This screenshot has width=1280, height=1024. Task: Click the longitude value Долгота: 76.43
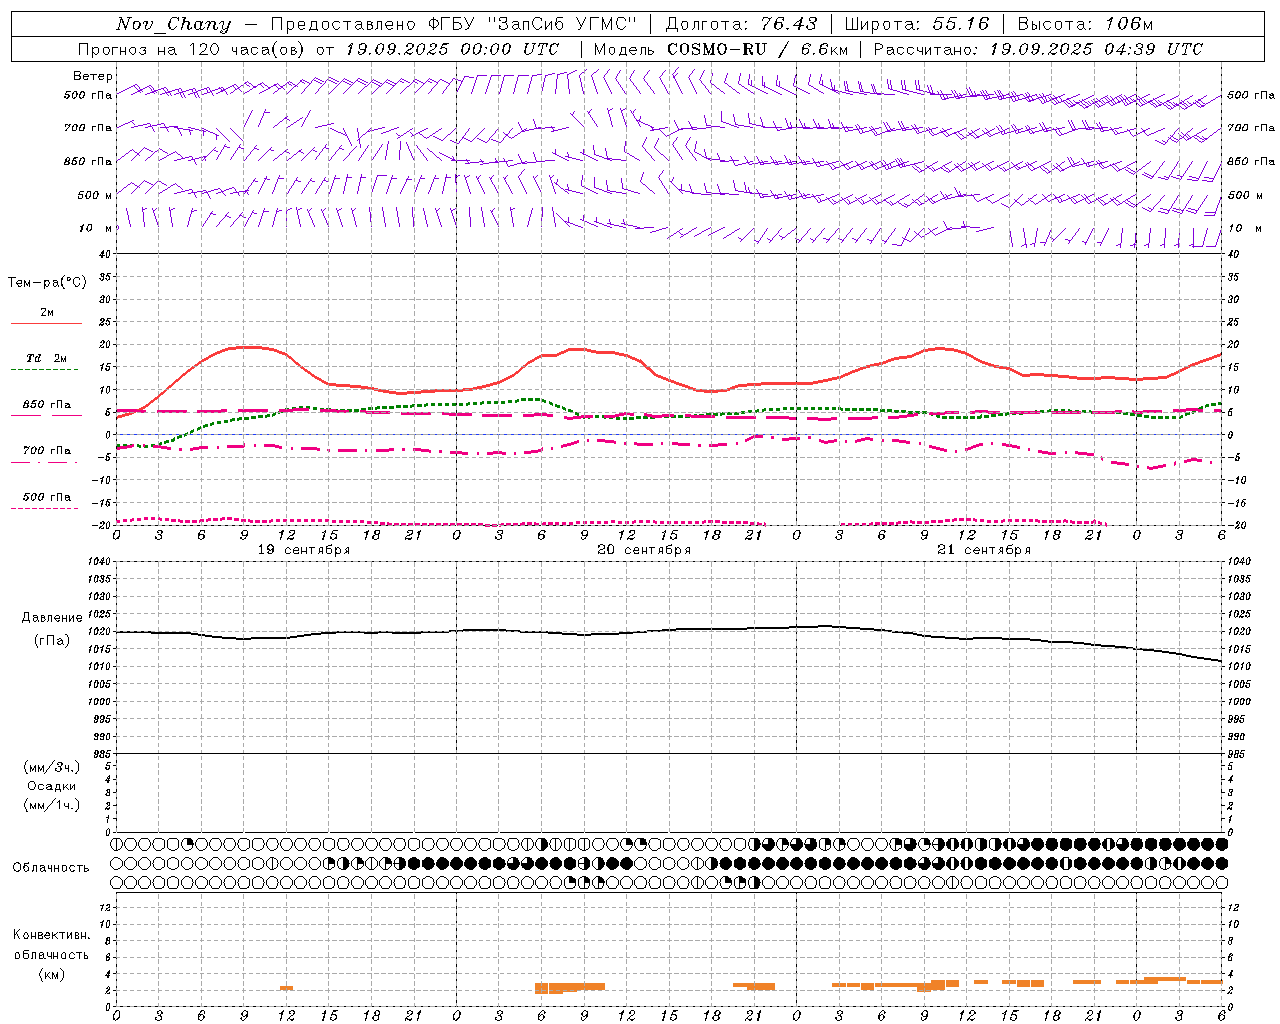pos(741,24)
